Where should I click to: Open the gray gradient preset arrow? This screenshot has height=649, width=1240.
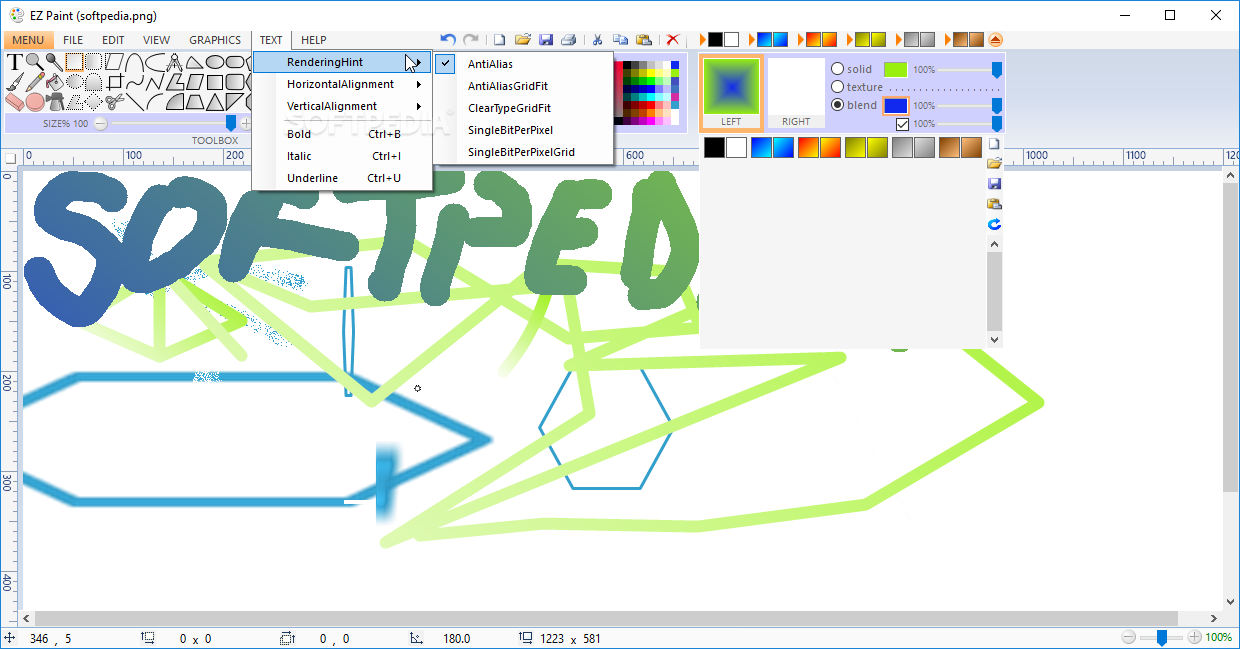tap(899, 39)
